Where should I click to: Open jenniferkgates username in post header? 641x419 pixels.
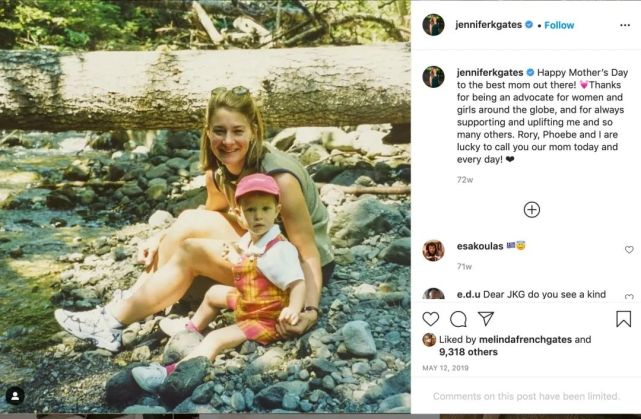489,25
